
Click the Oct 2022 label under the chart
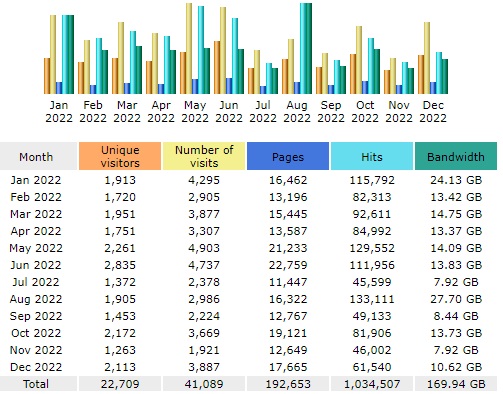click(x=365, y=112)
